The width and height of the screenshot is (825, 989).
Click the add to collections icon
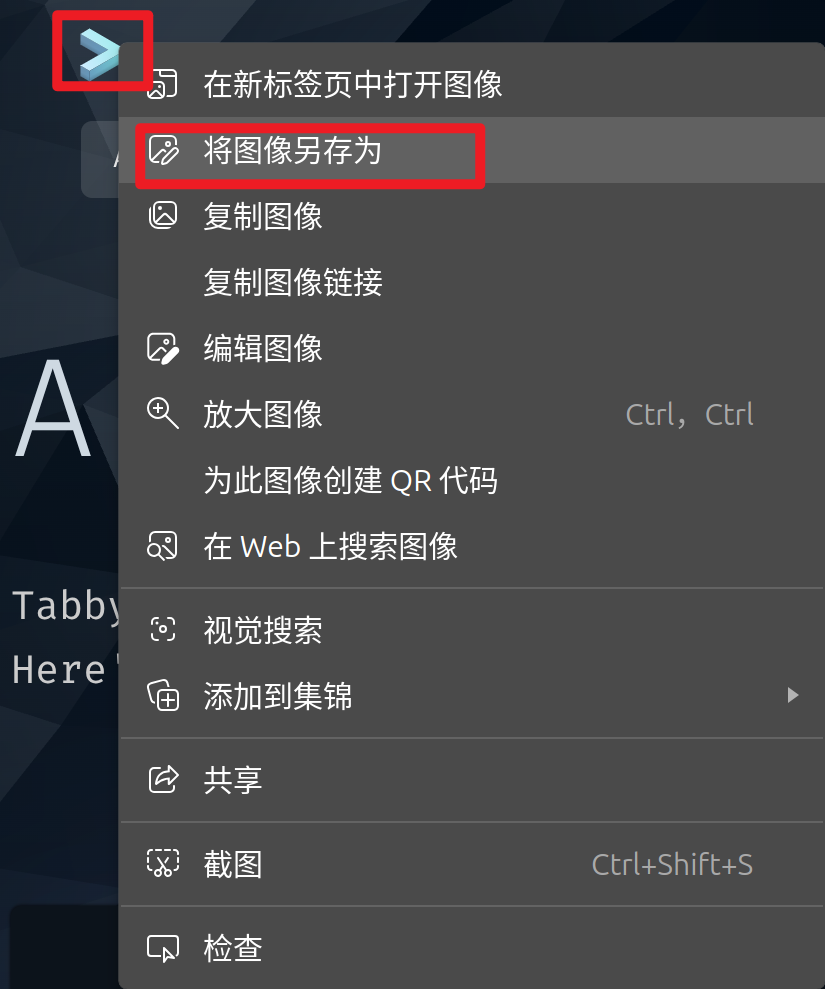click(163, 696)
